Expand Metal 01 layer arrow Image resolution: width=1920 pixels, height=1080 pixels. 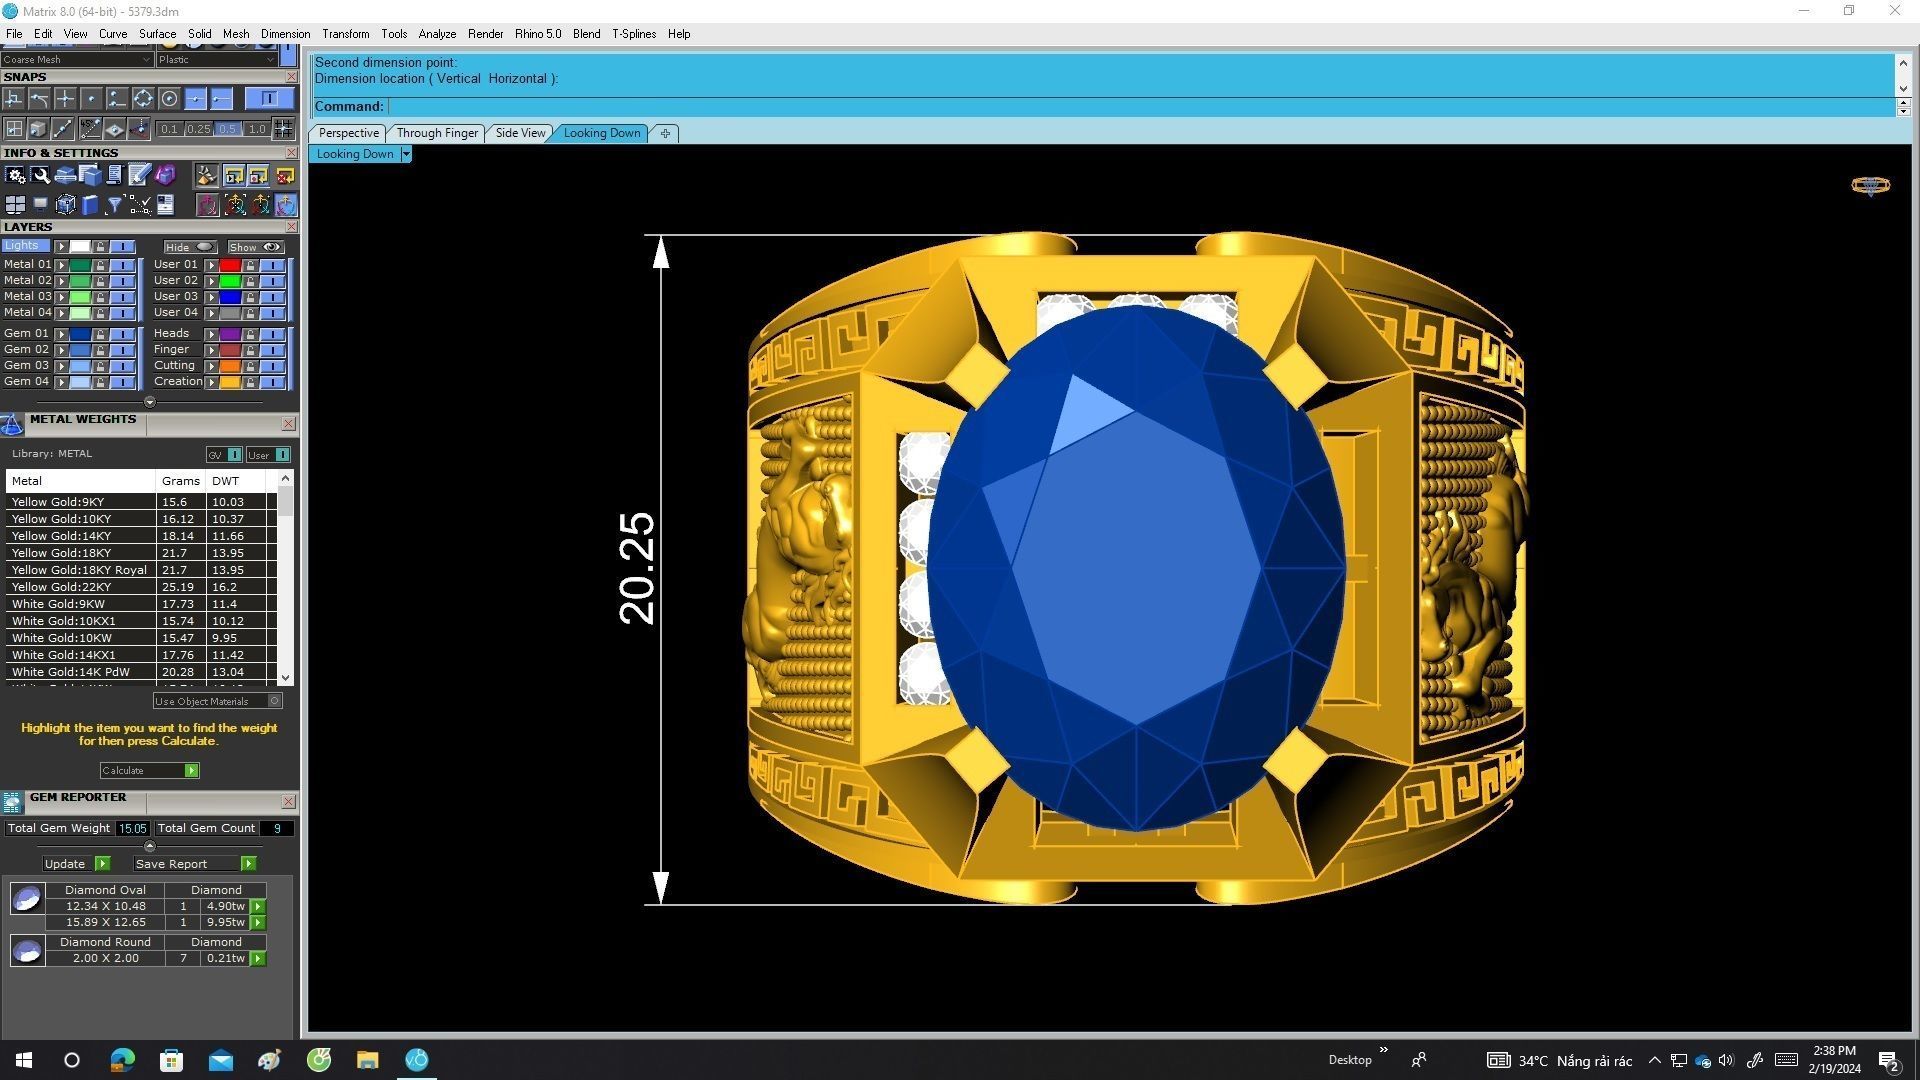(x=61, y=265)
